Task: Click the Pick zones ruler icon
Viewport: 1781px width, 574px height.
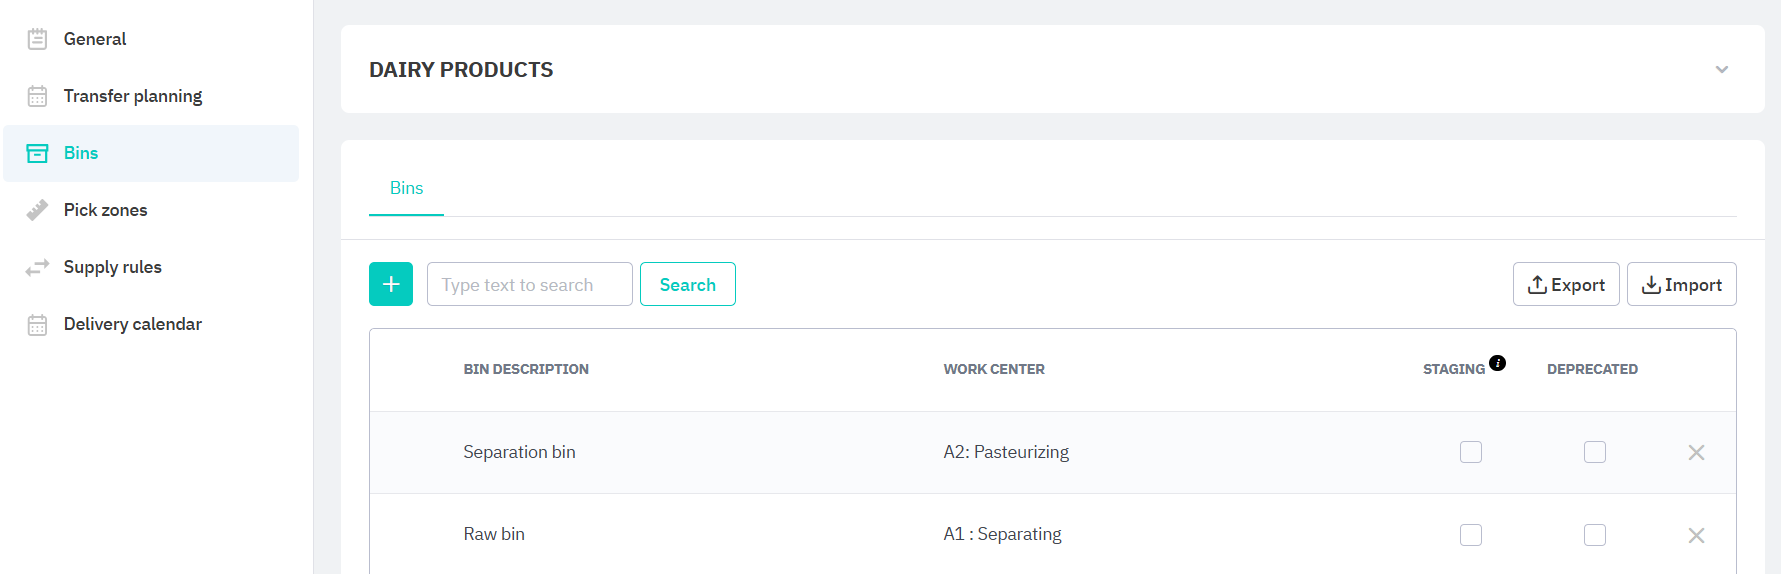Action: coord(37,210)
